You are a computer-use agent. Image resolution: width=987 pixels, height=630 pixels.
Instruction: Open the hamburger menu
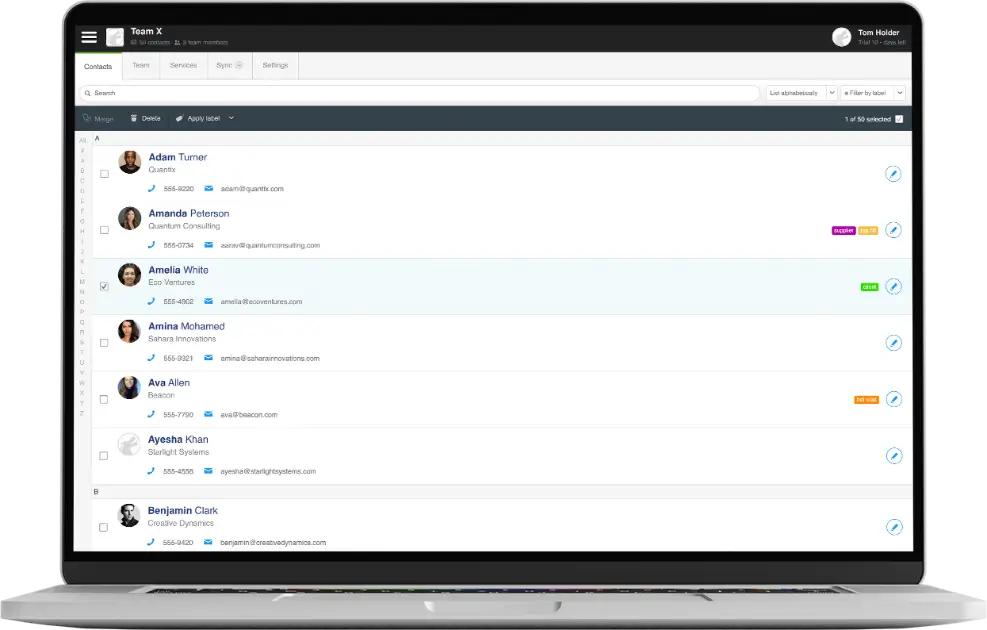[x=90, y=36]
